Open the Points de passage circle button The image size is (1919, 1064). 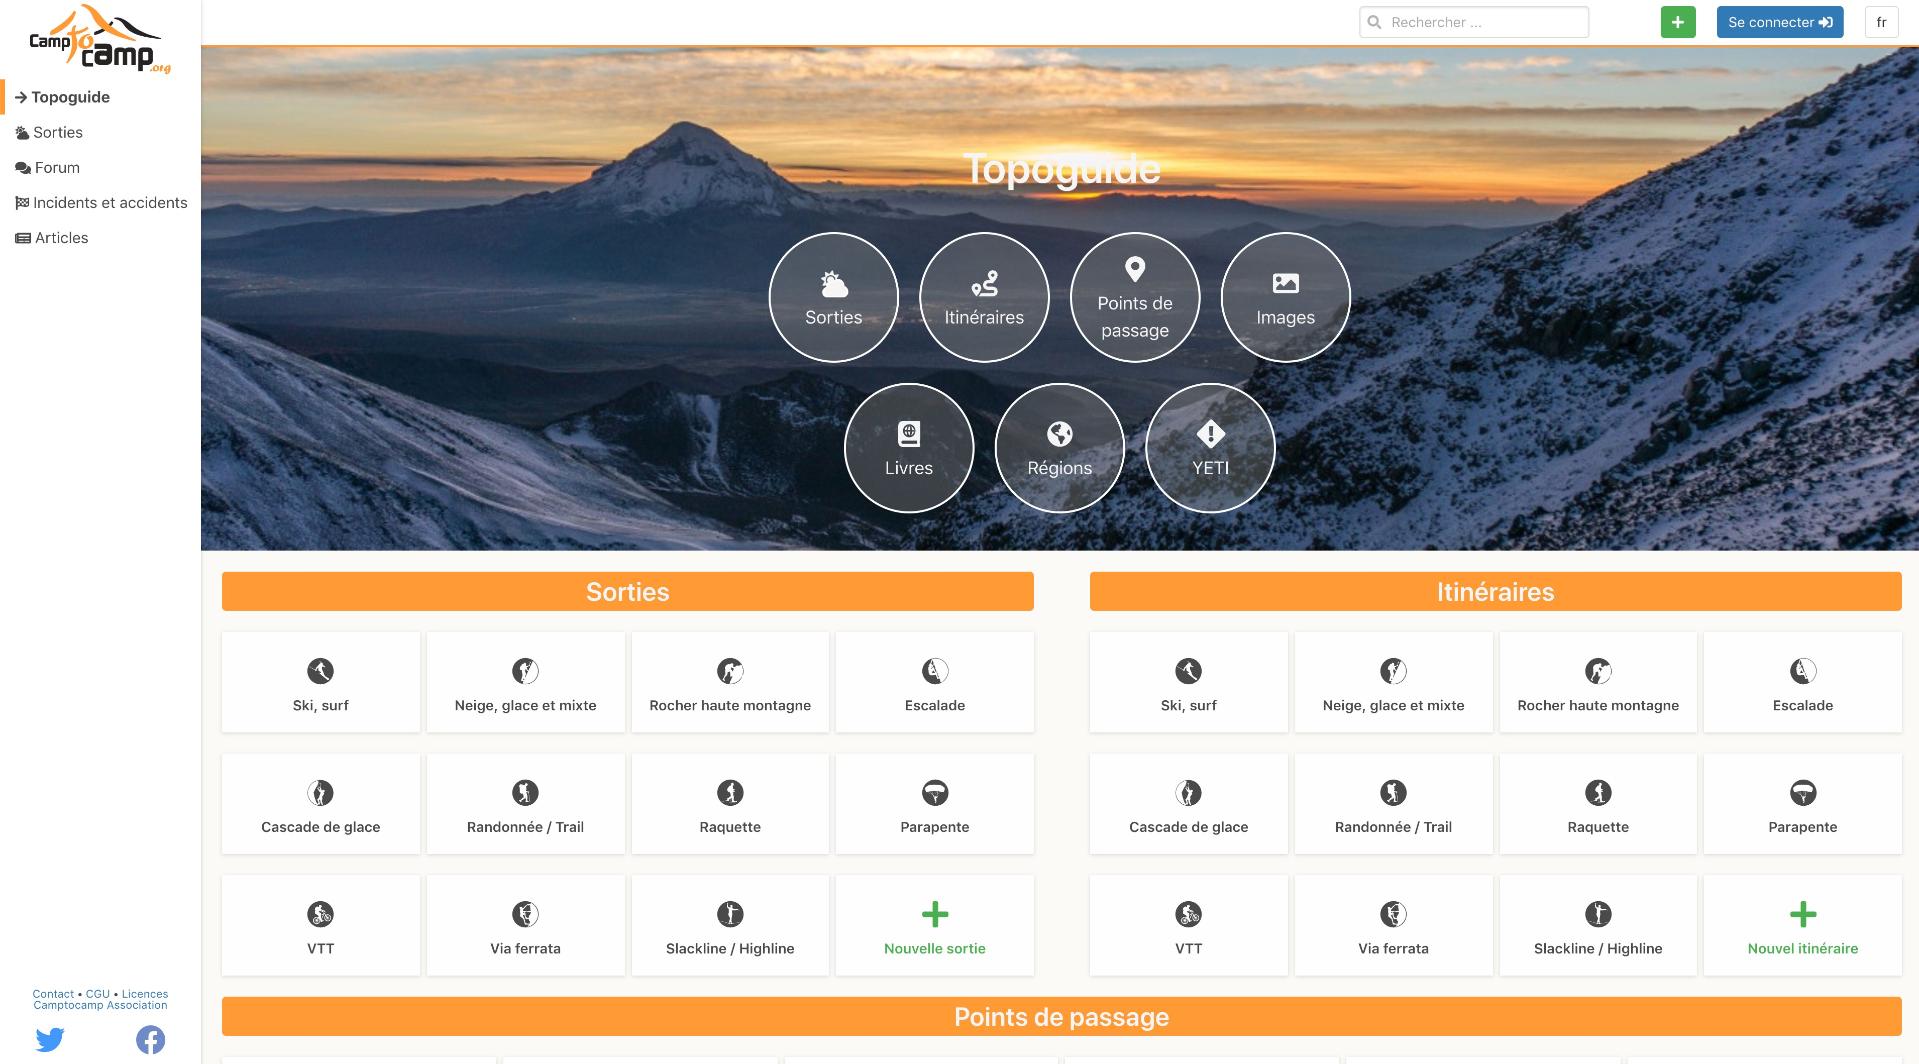(x=1135, y=297)
